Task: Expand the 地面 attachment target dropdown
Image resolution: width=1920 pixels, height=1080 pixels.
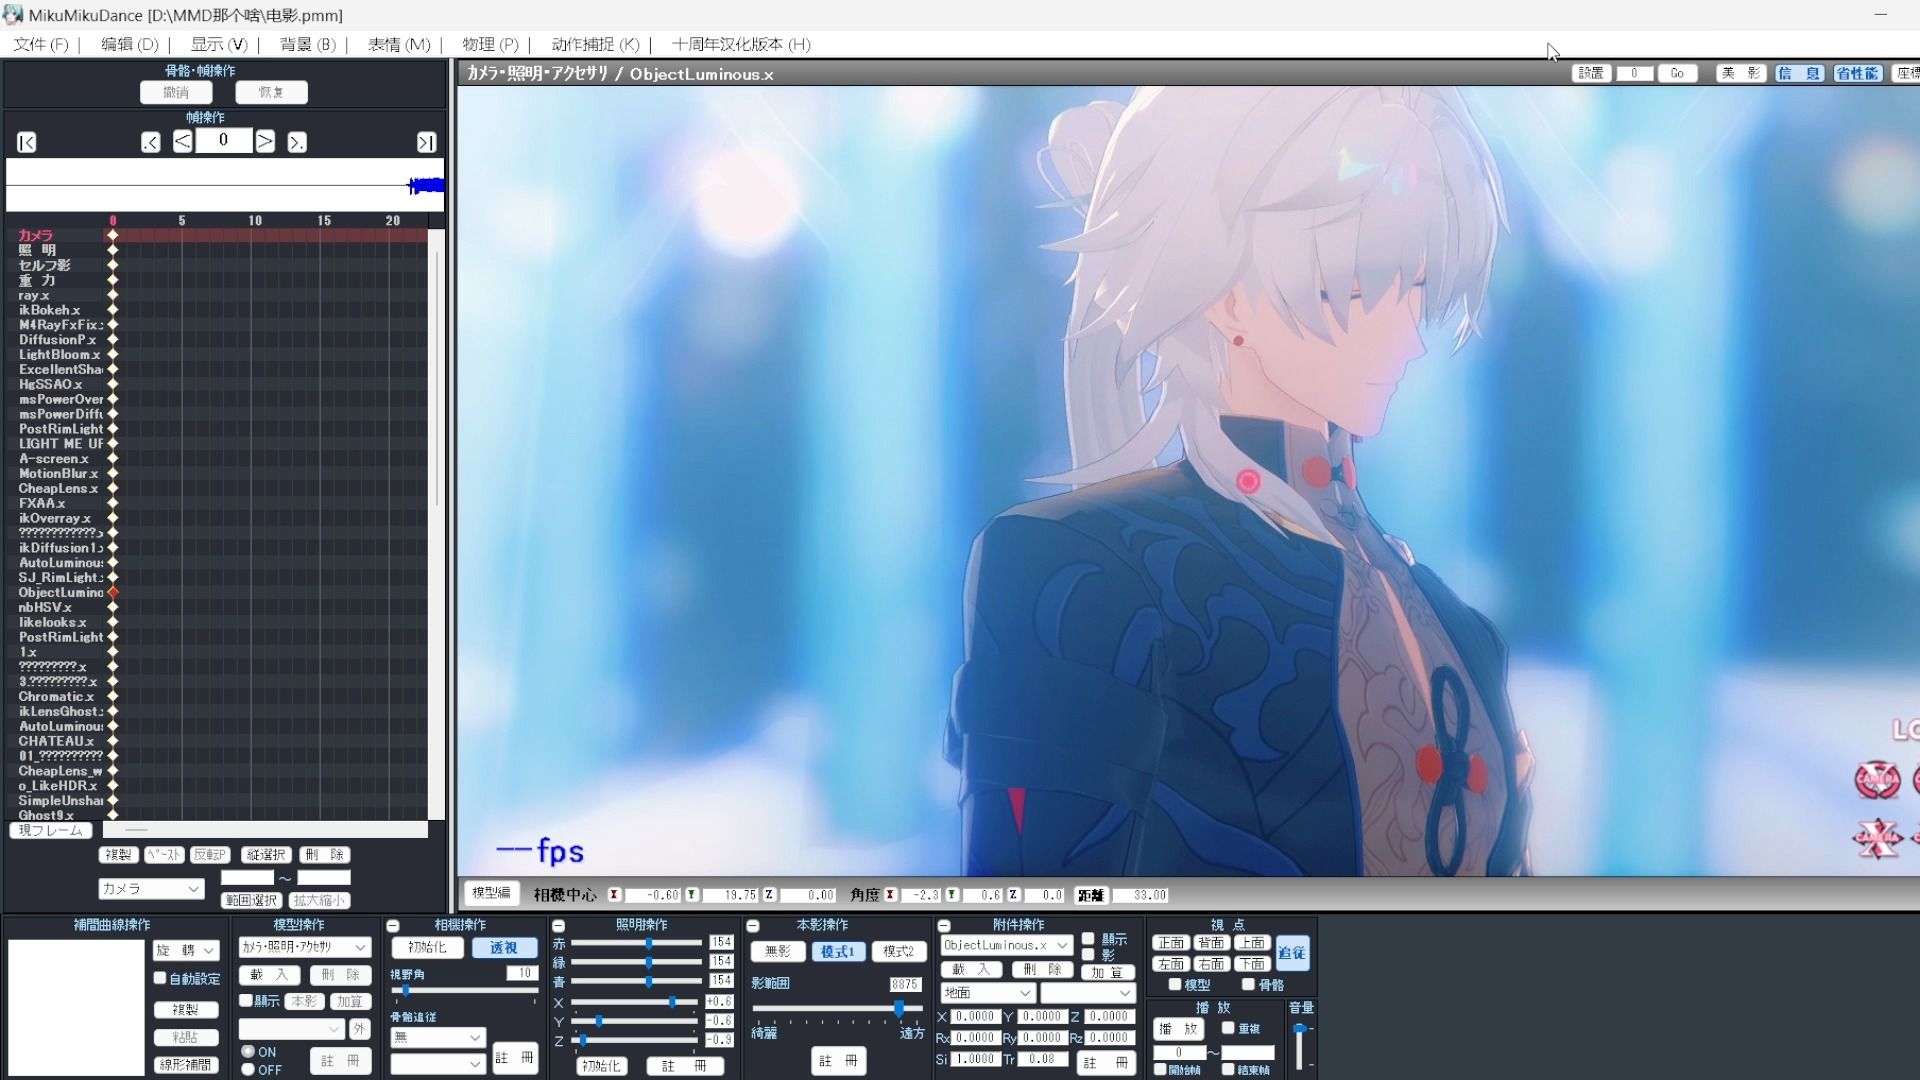Action: pos(987,993)
